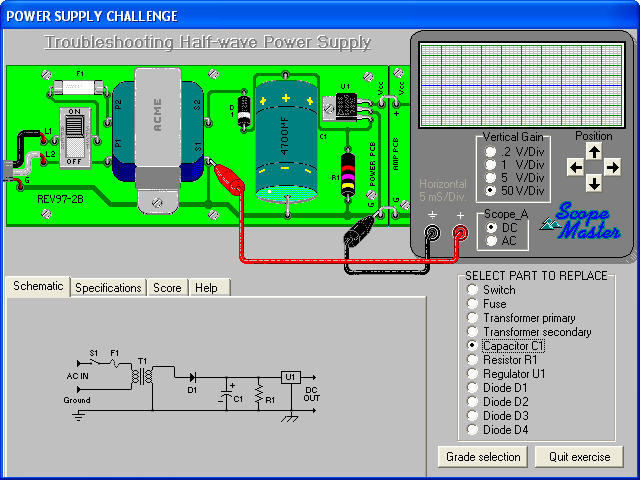Set vertical gain to 50 V/Div
The image size is (640, 480).
[516, 191]
